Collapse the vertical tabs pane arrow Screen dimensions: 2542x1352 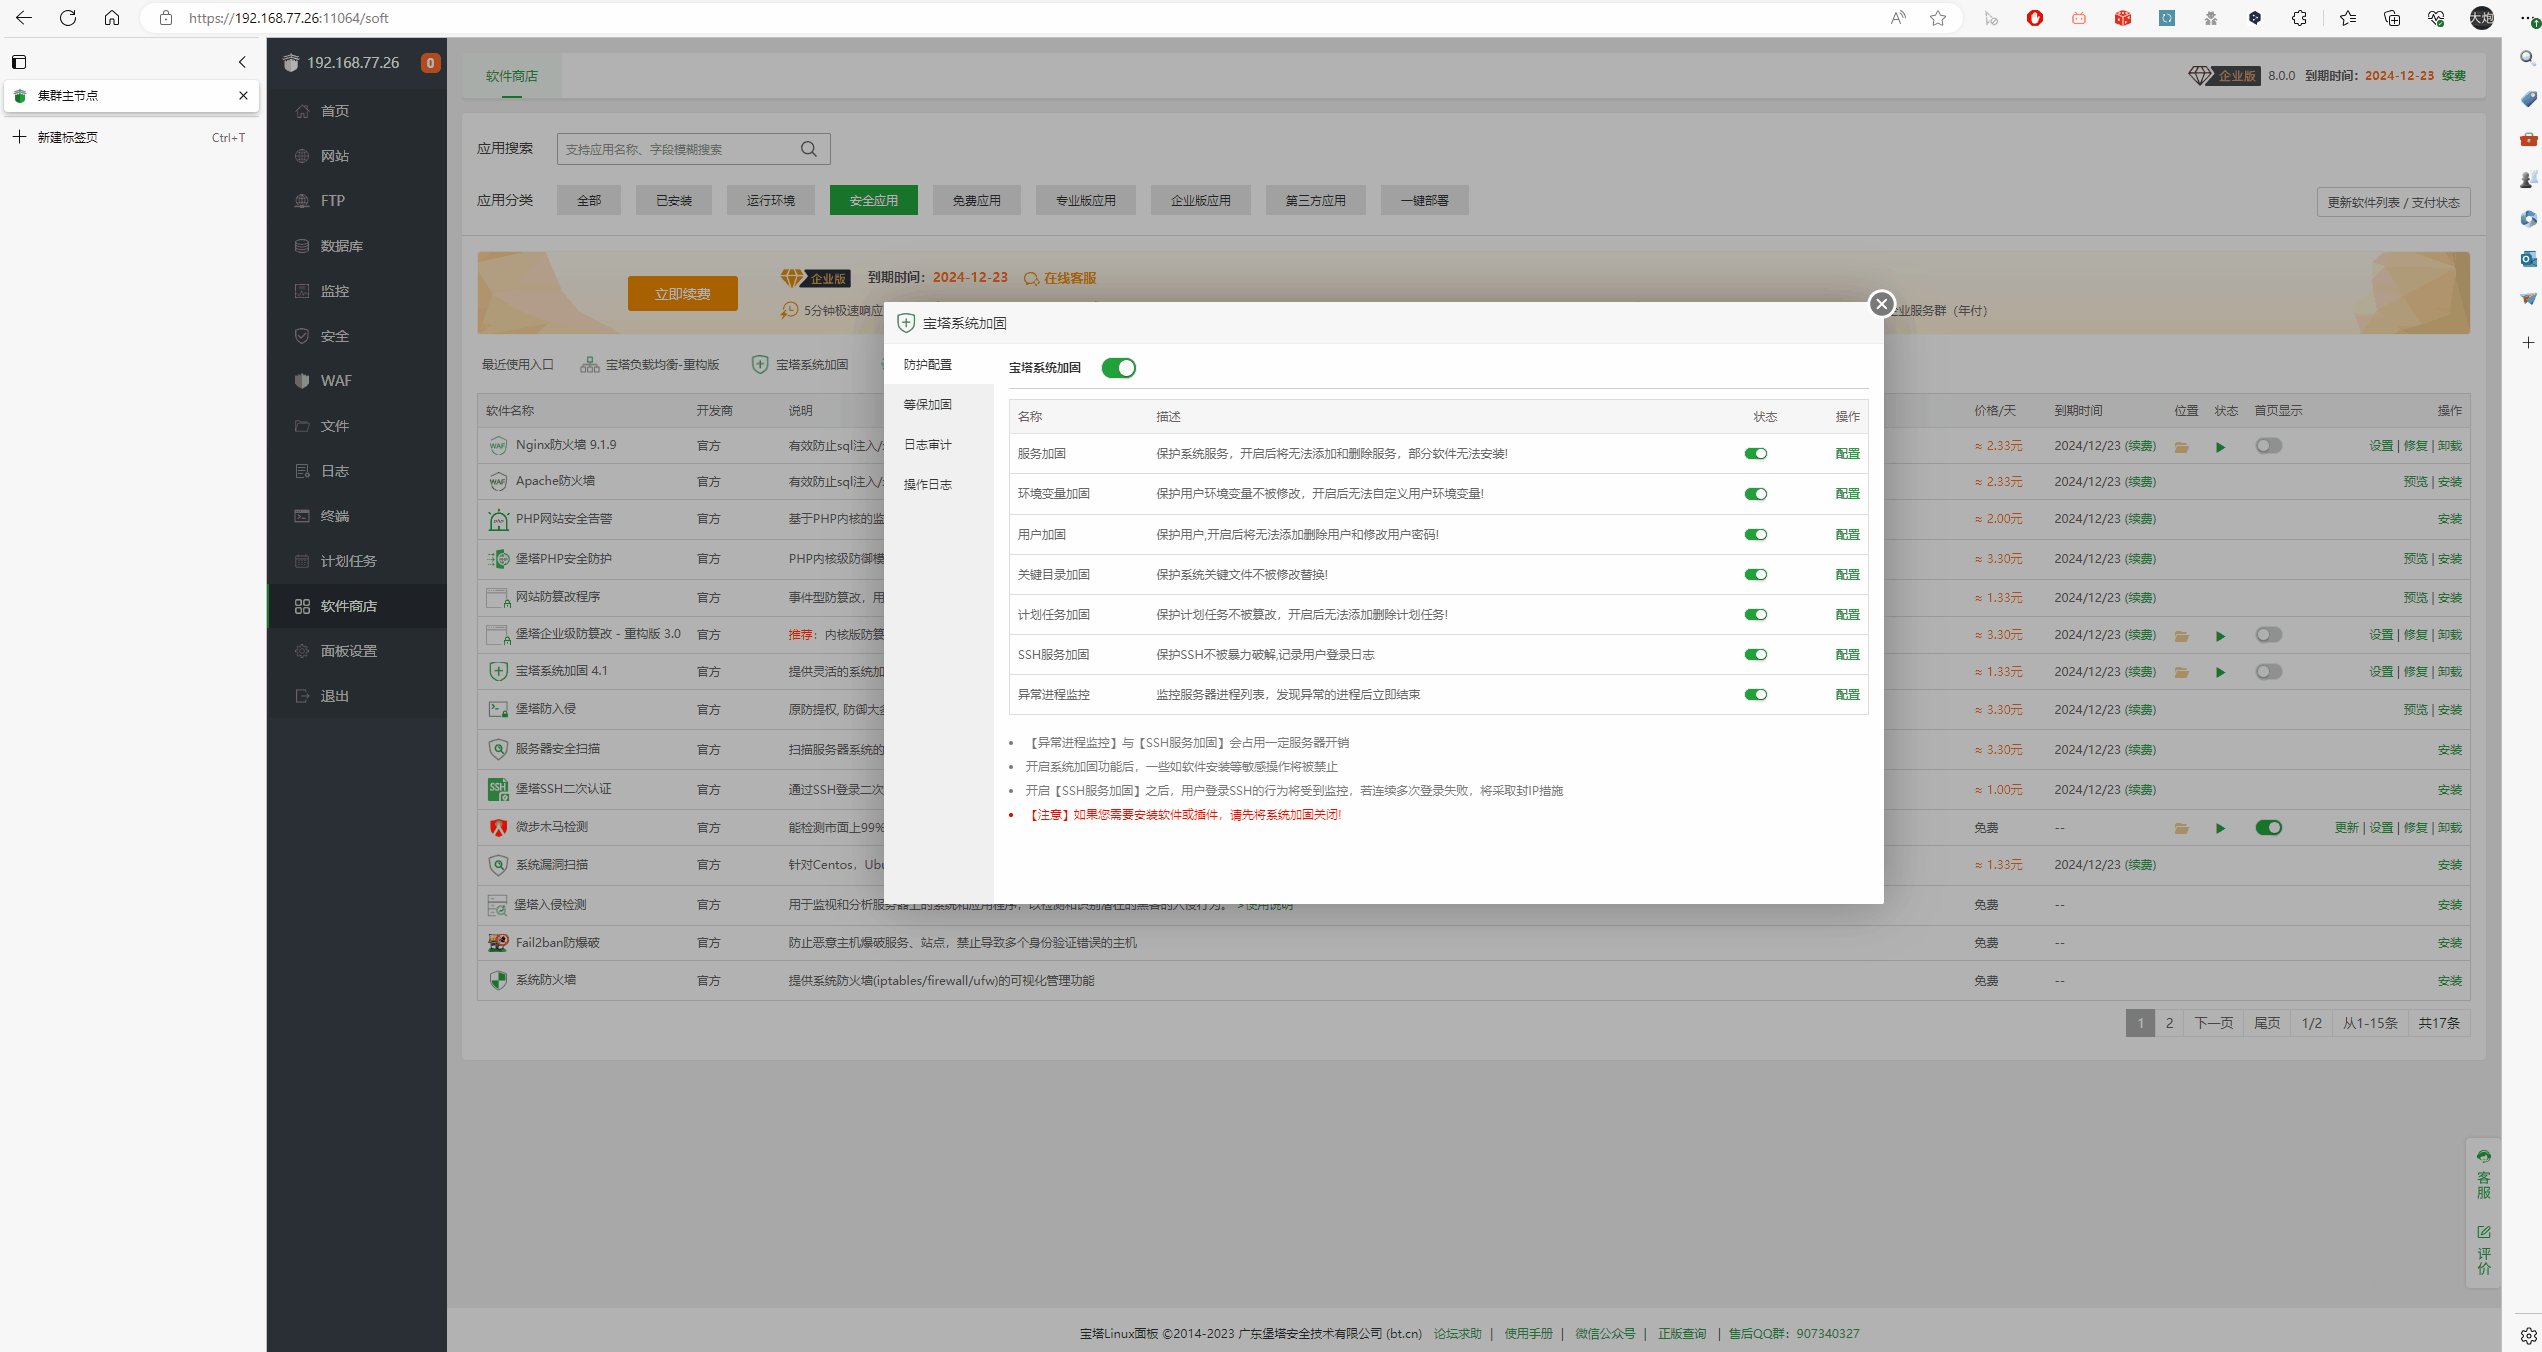[242, 62]
